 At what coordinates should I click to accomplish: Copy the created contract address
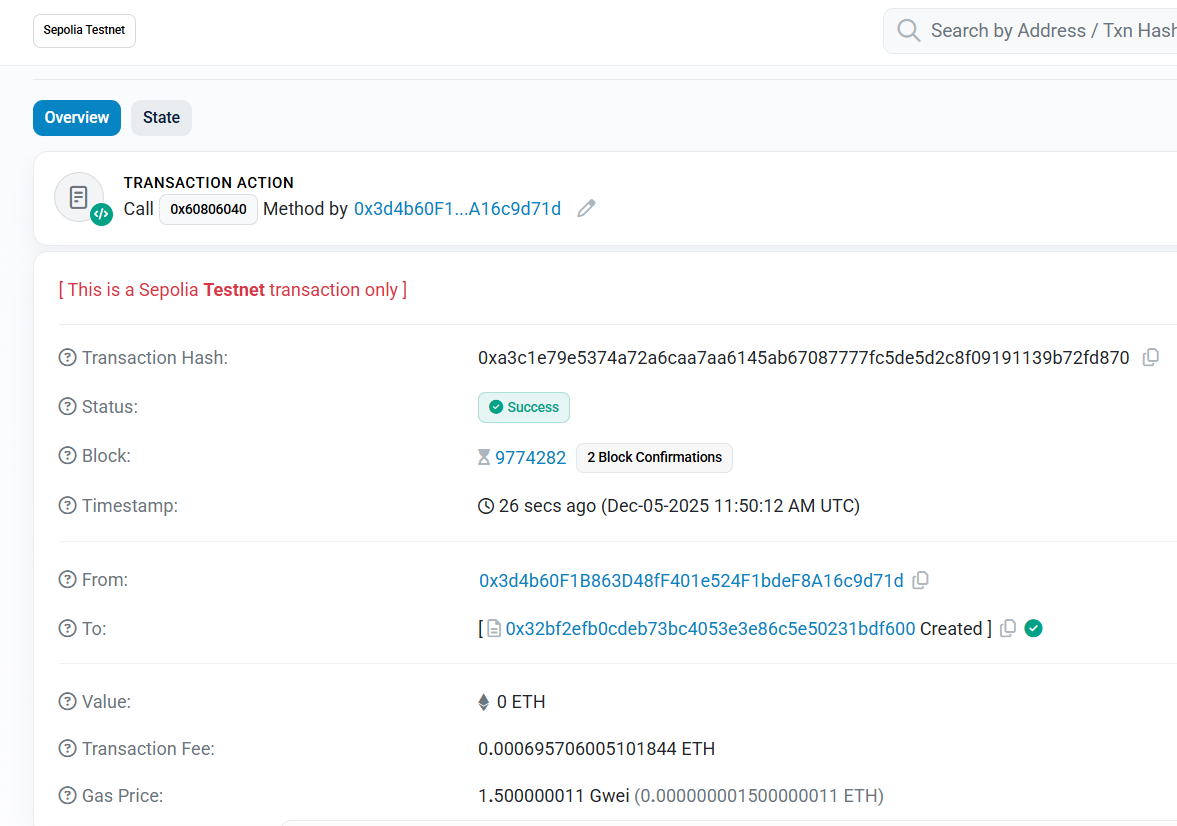1008,628
